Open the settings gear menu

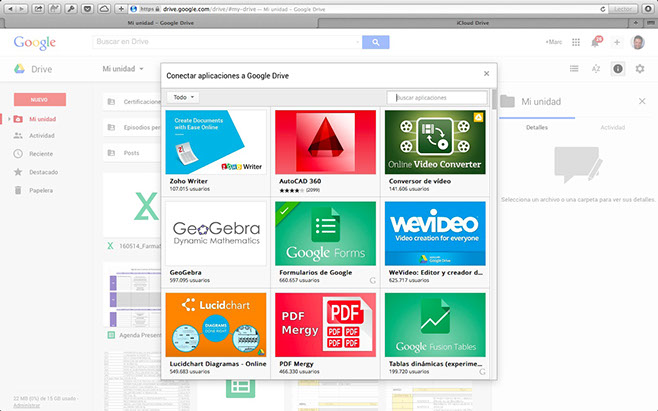tap(640, 69)
